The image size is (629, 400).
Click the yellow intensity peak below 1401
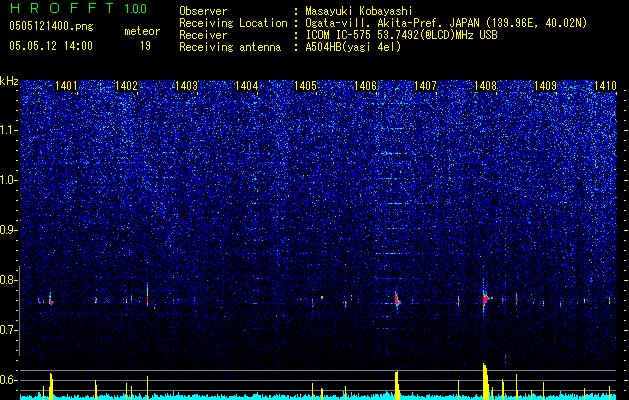(51, 386)
